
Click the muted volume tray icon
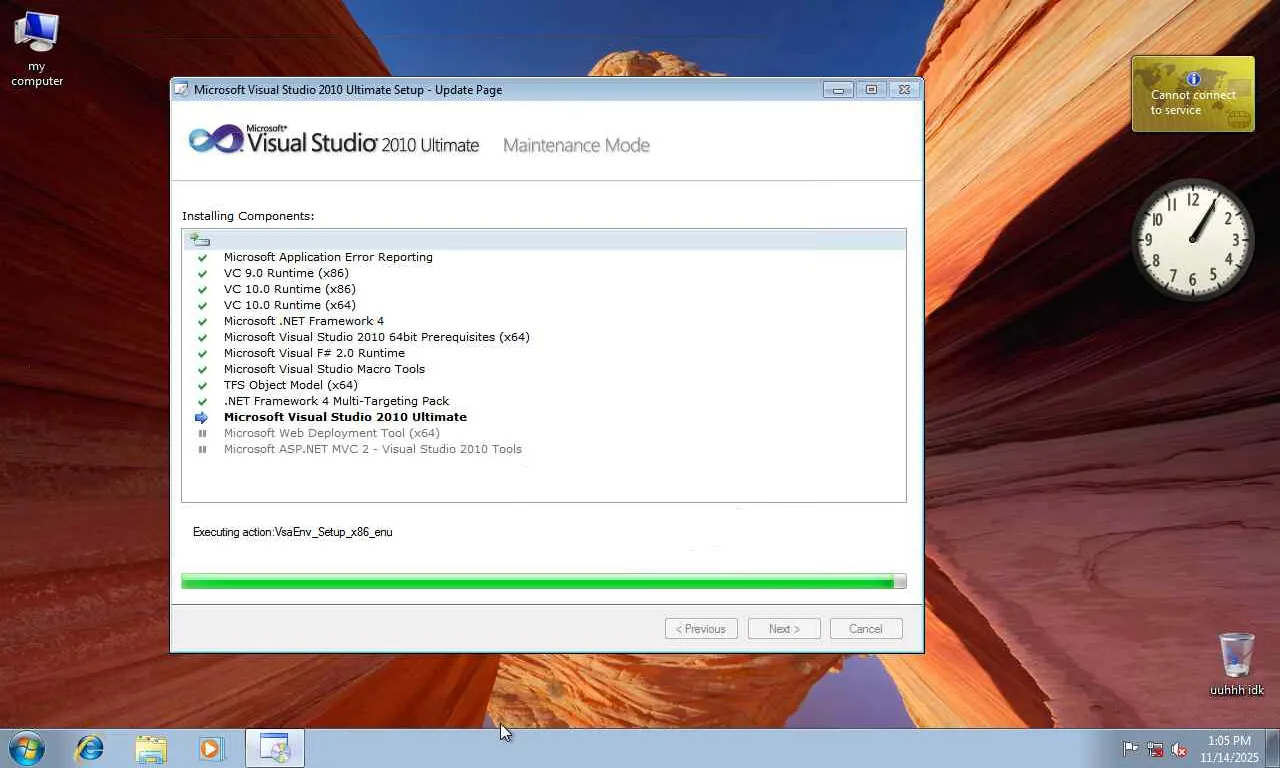1179,748
